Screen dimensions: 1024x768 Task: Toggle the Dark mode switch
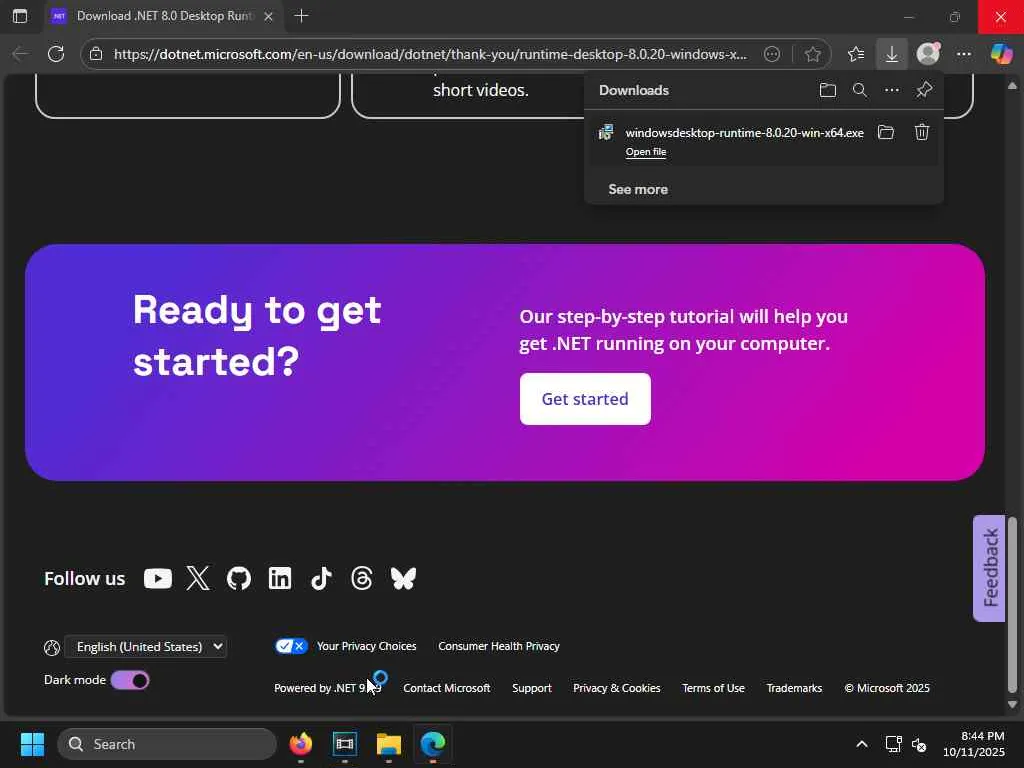pos(130,680)
